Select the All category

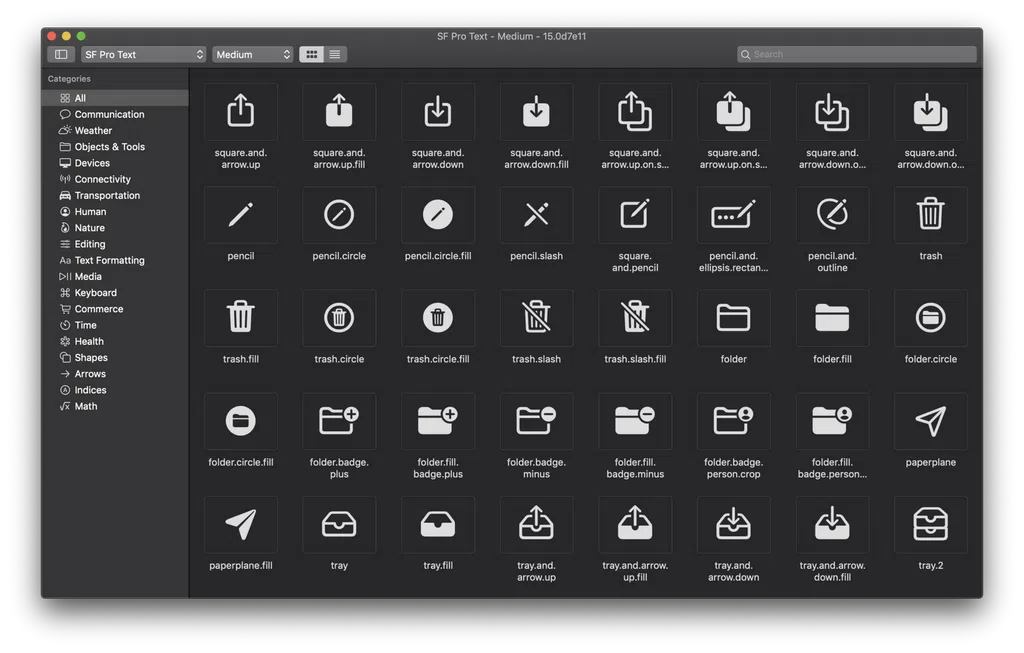coord(115,98)
